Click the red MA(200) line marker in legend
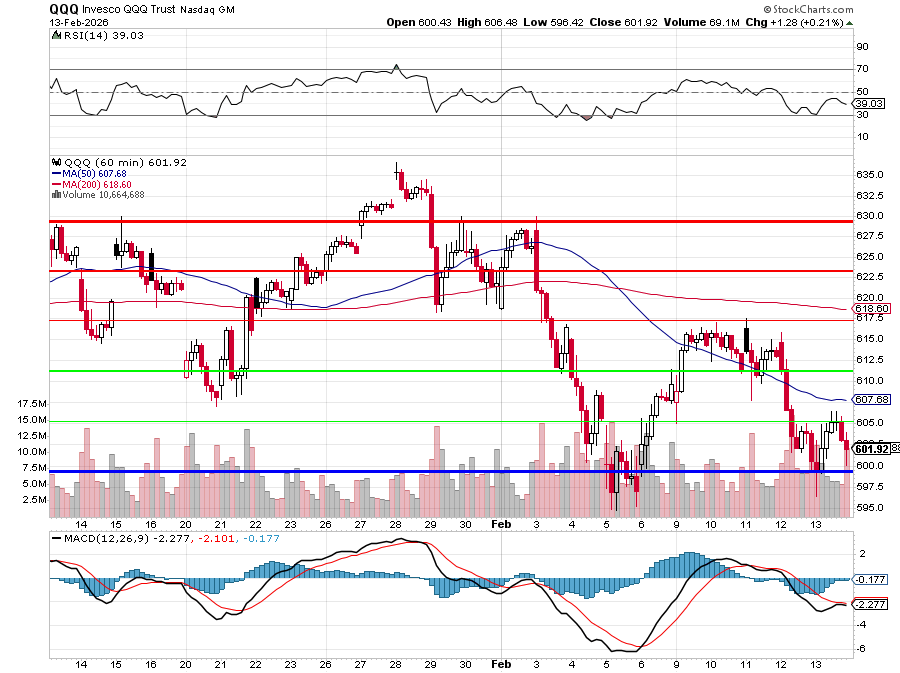The image size is (900, 673). click(54, 184)
